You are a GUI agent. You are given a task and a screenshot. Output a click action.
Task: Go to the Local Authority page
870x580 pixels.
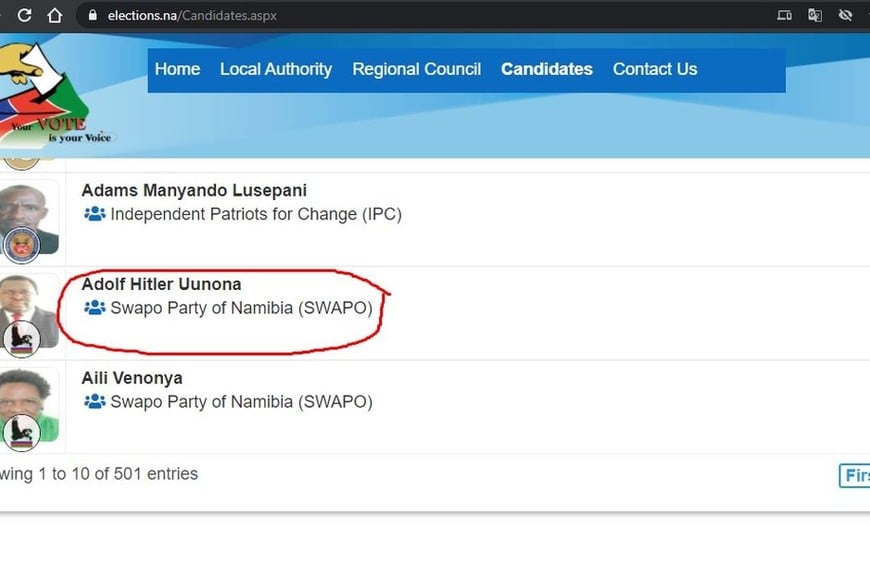(275, 69)
